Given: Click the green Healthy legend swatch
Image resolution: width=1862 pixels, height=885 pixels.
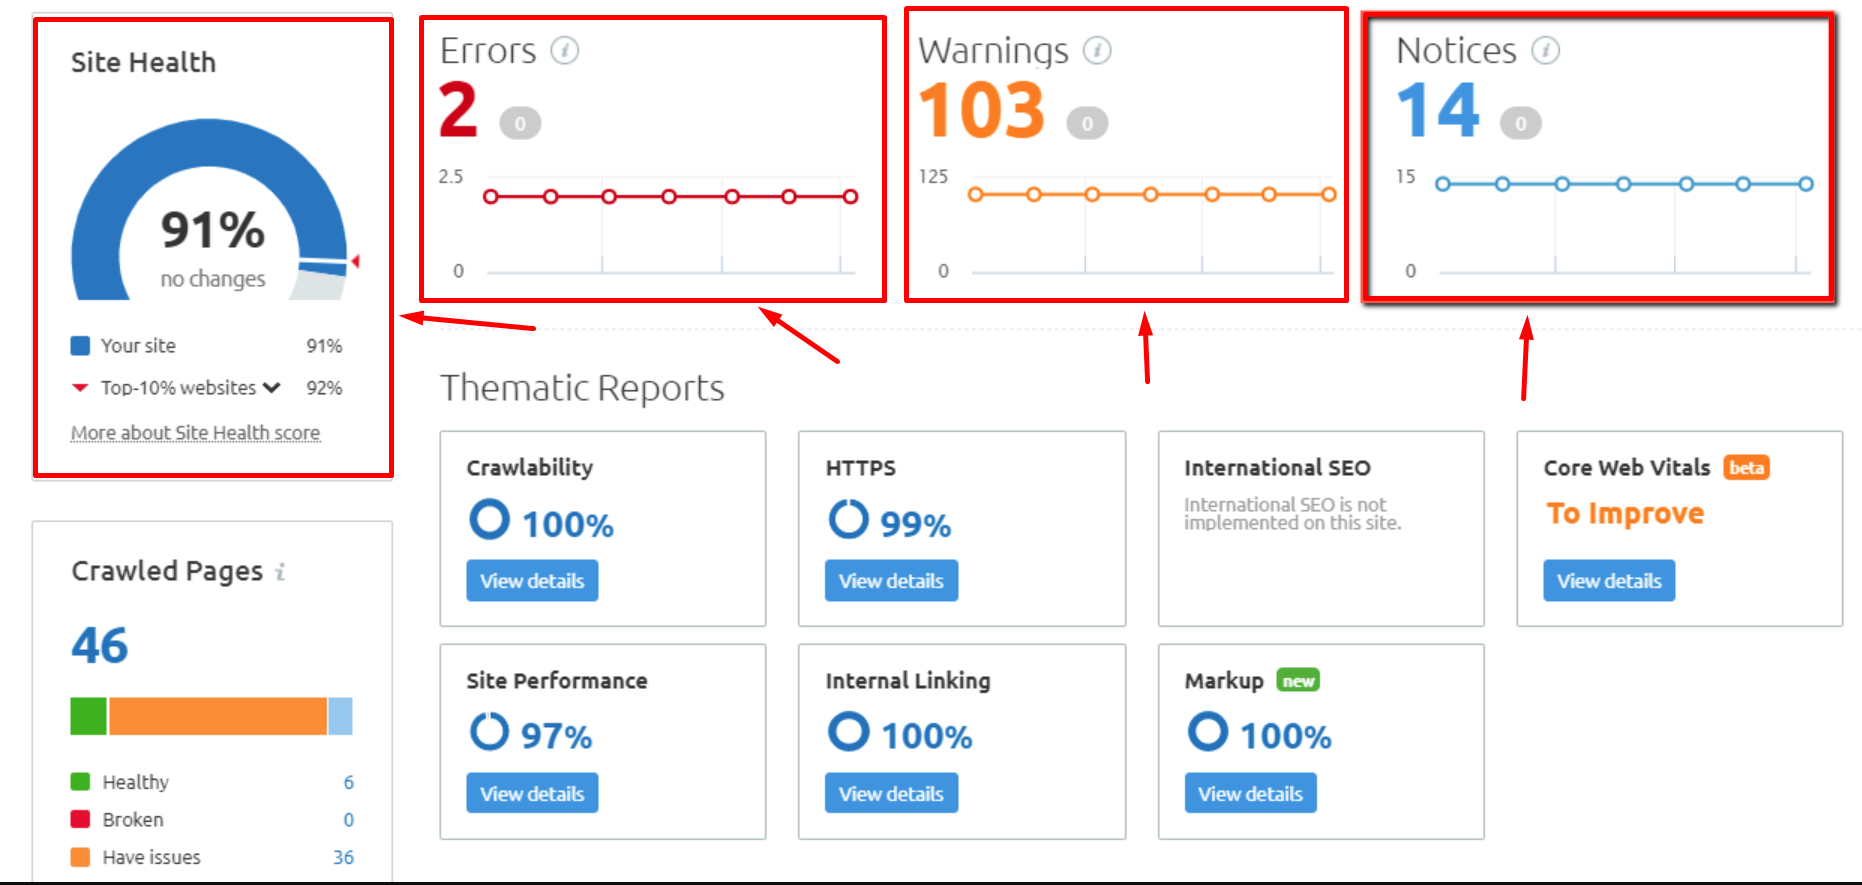Looking at the screenshot, I should [x=80, y=782].
